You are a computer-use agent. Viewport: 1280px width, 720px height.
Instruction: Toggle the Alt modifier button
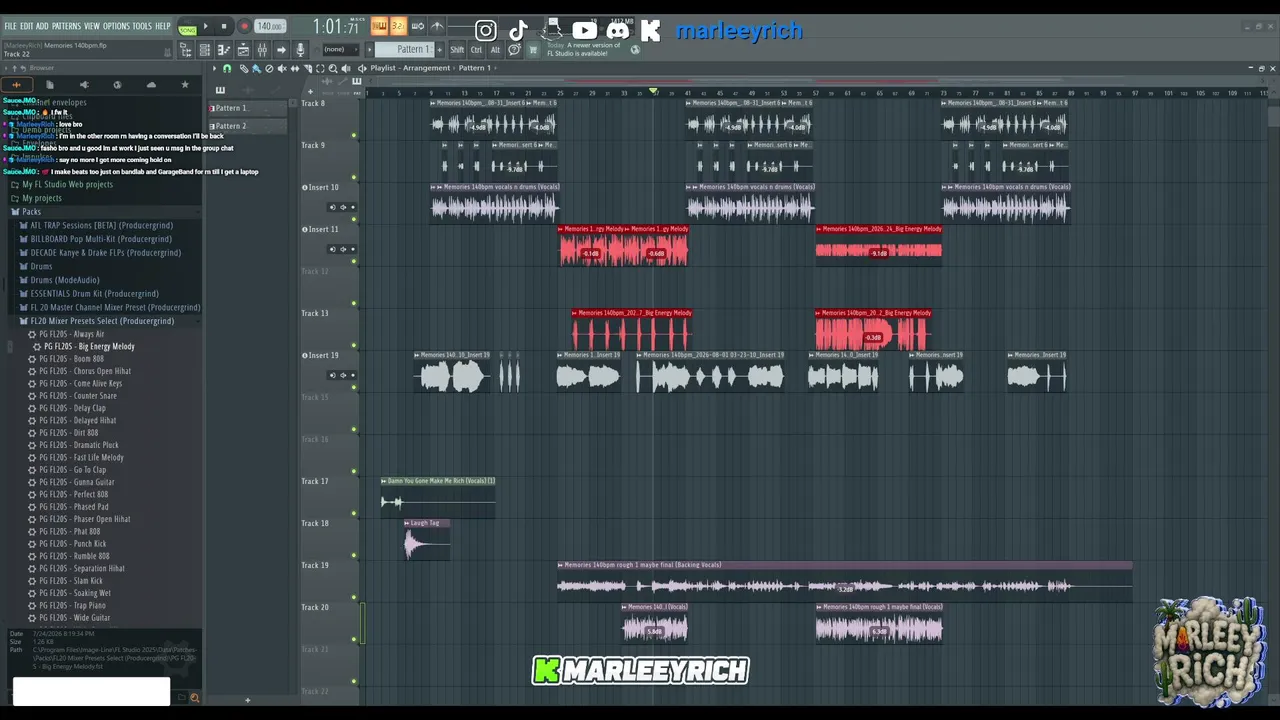495,49
